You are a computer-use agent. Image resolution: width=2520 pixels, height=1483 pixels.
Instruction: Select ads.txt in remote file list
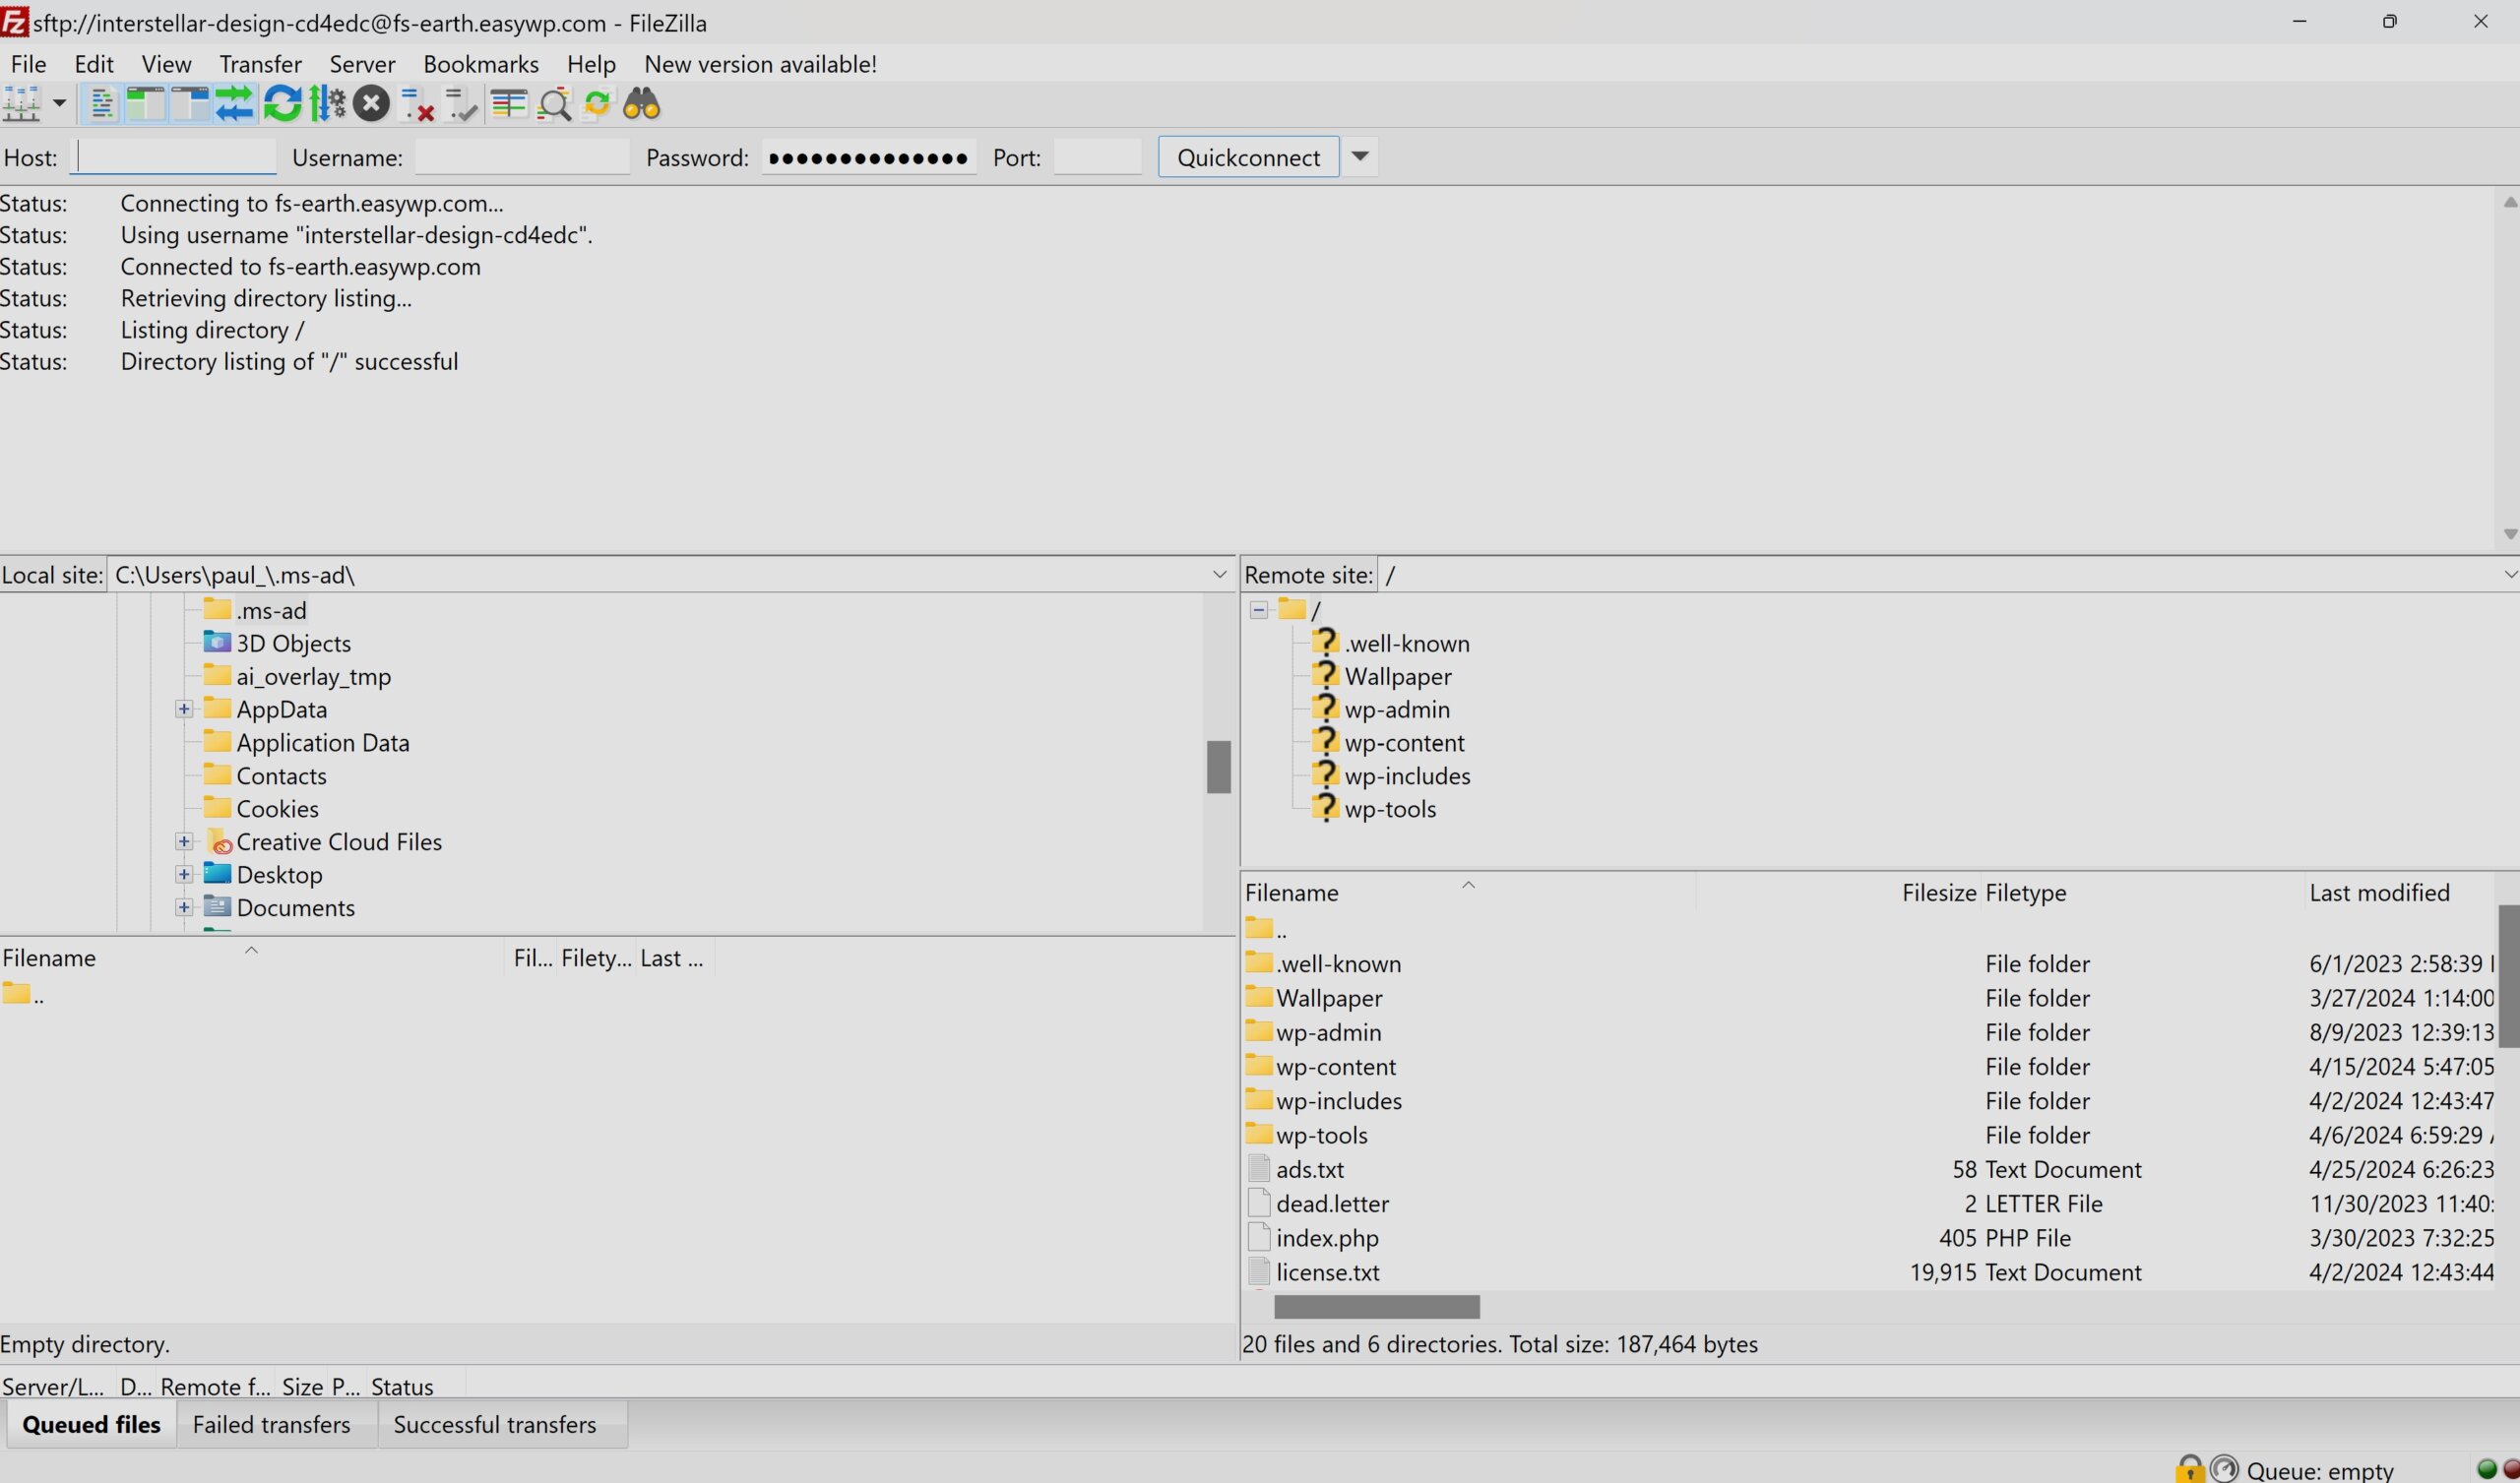[1296, 1169]
